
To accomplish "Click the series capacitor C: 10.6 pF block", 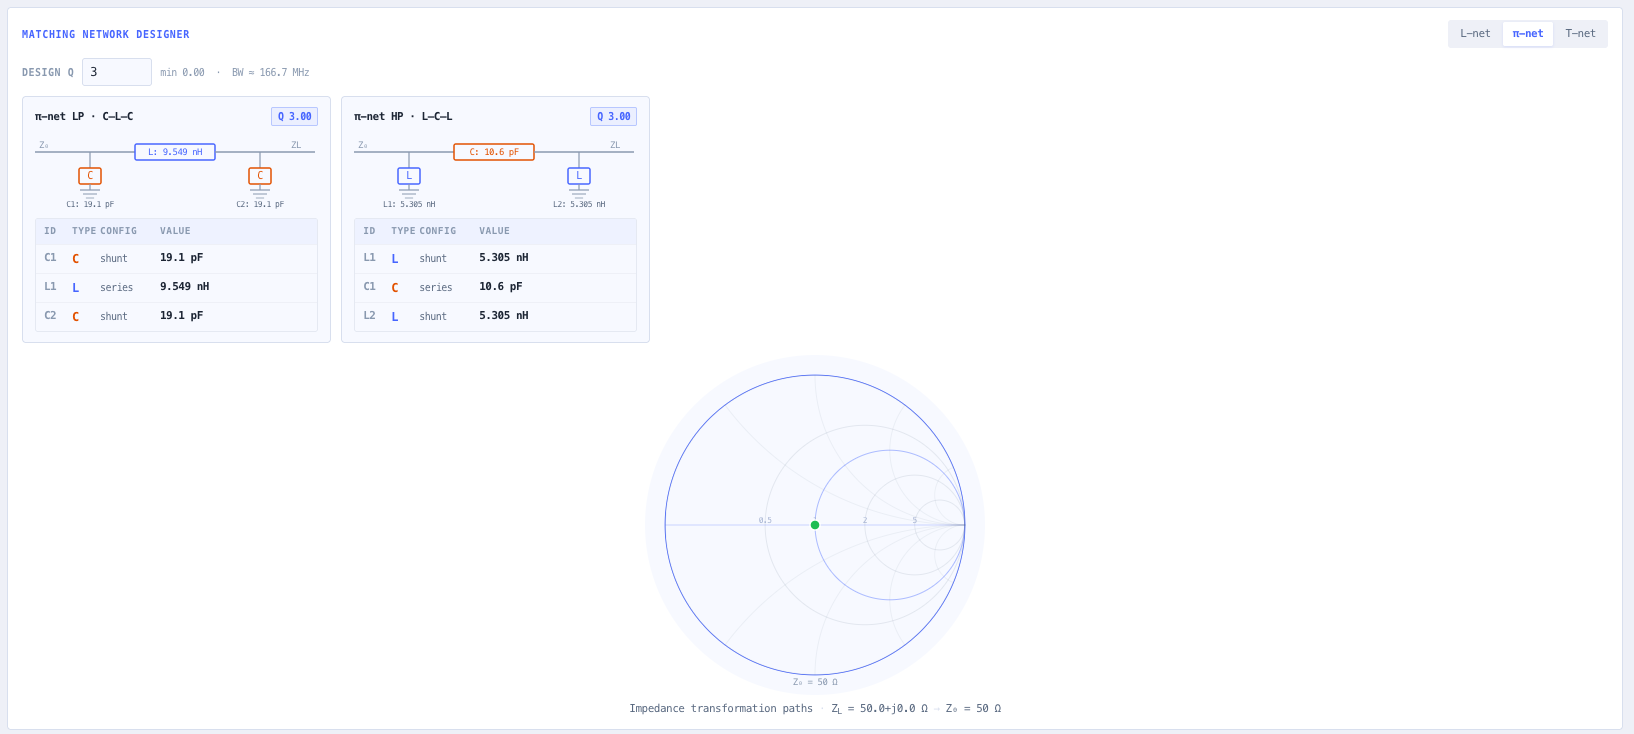I will [x=494, y=152].
